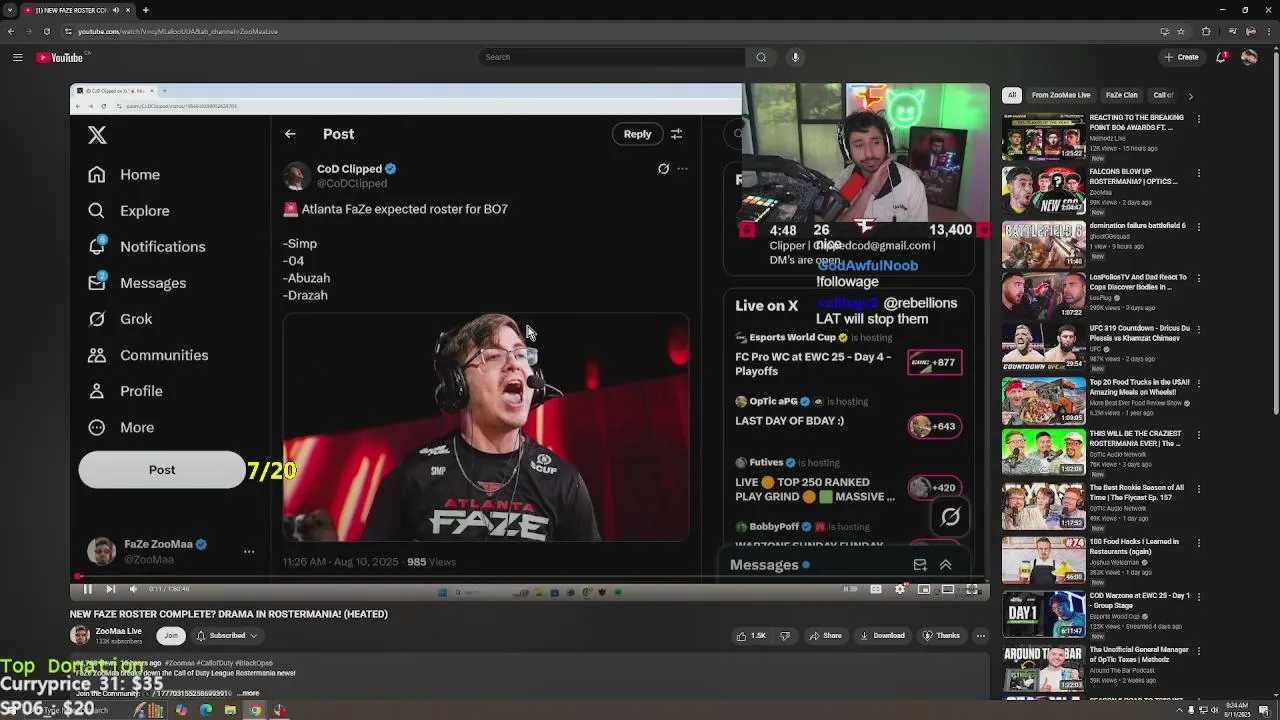This screenshot has height=720, width=1280.
Task: Open Battlefield 6 domination failure thumbnail
Action: coord(1044,244)
